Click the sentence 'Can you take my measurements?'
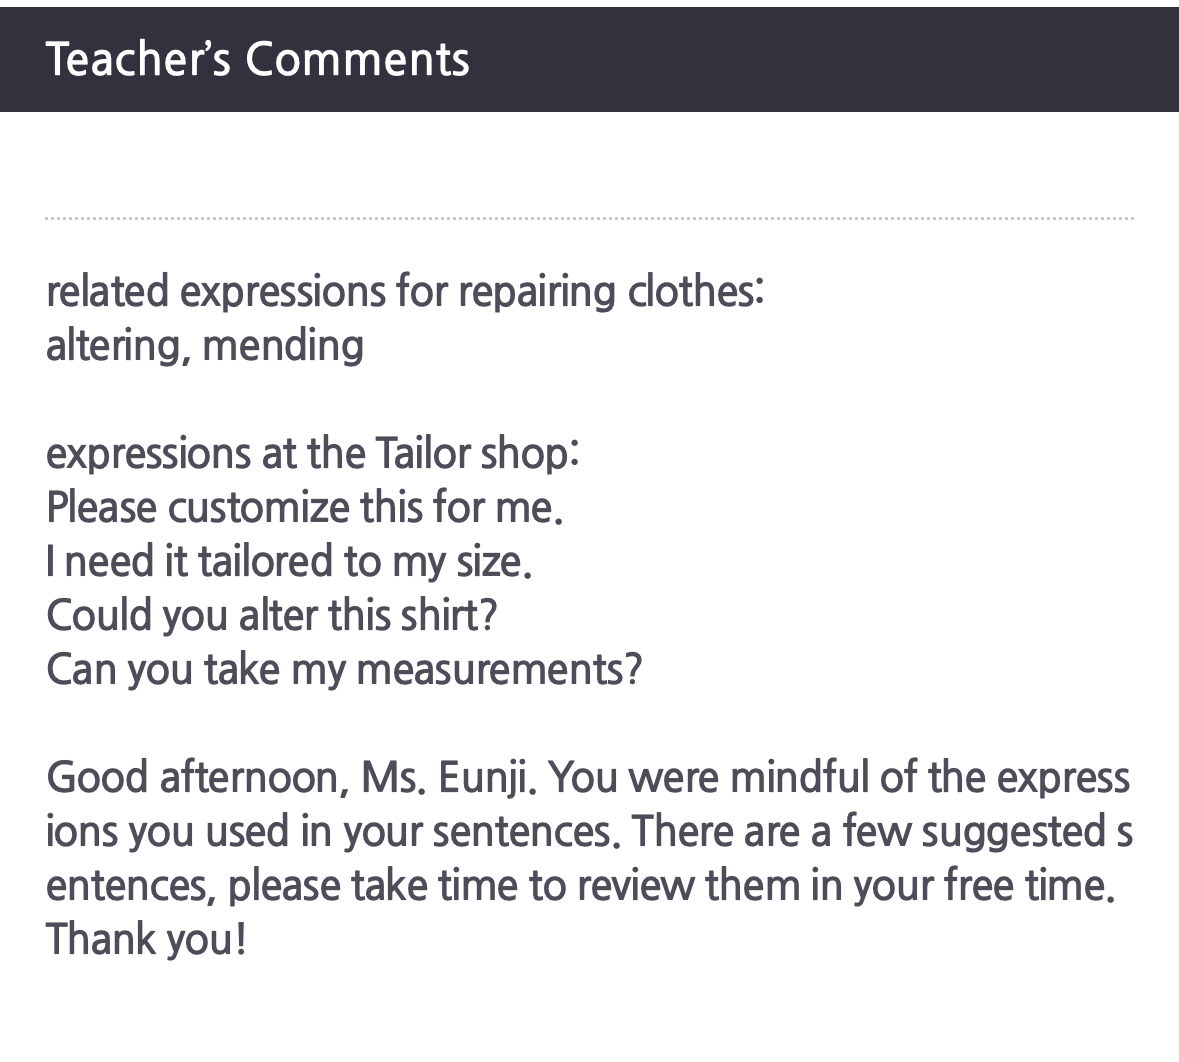 (x=344, y=669)
